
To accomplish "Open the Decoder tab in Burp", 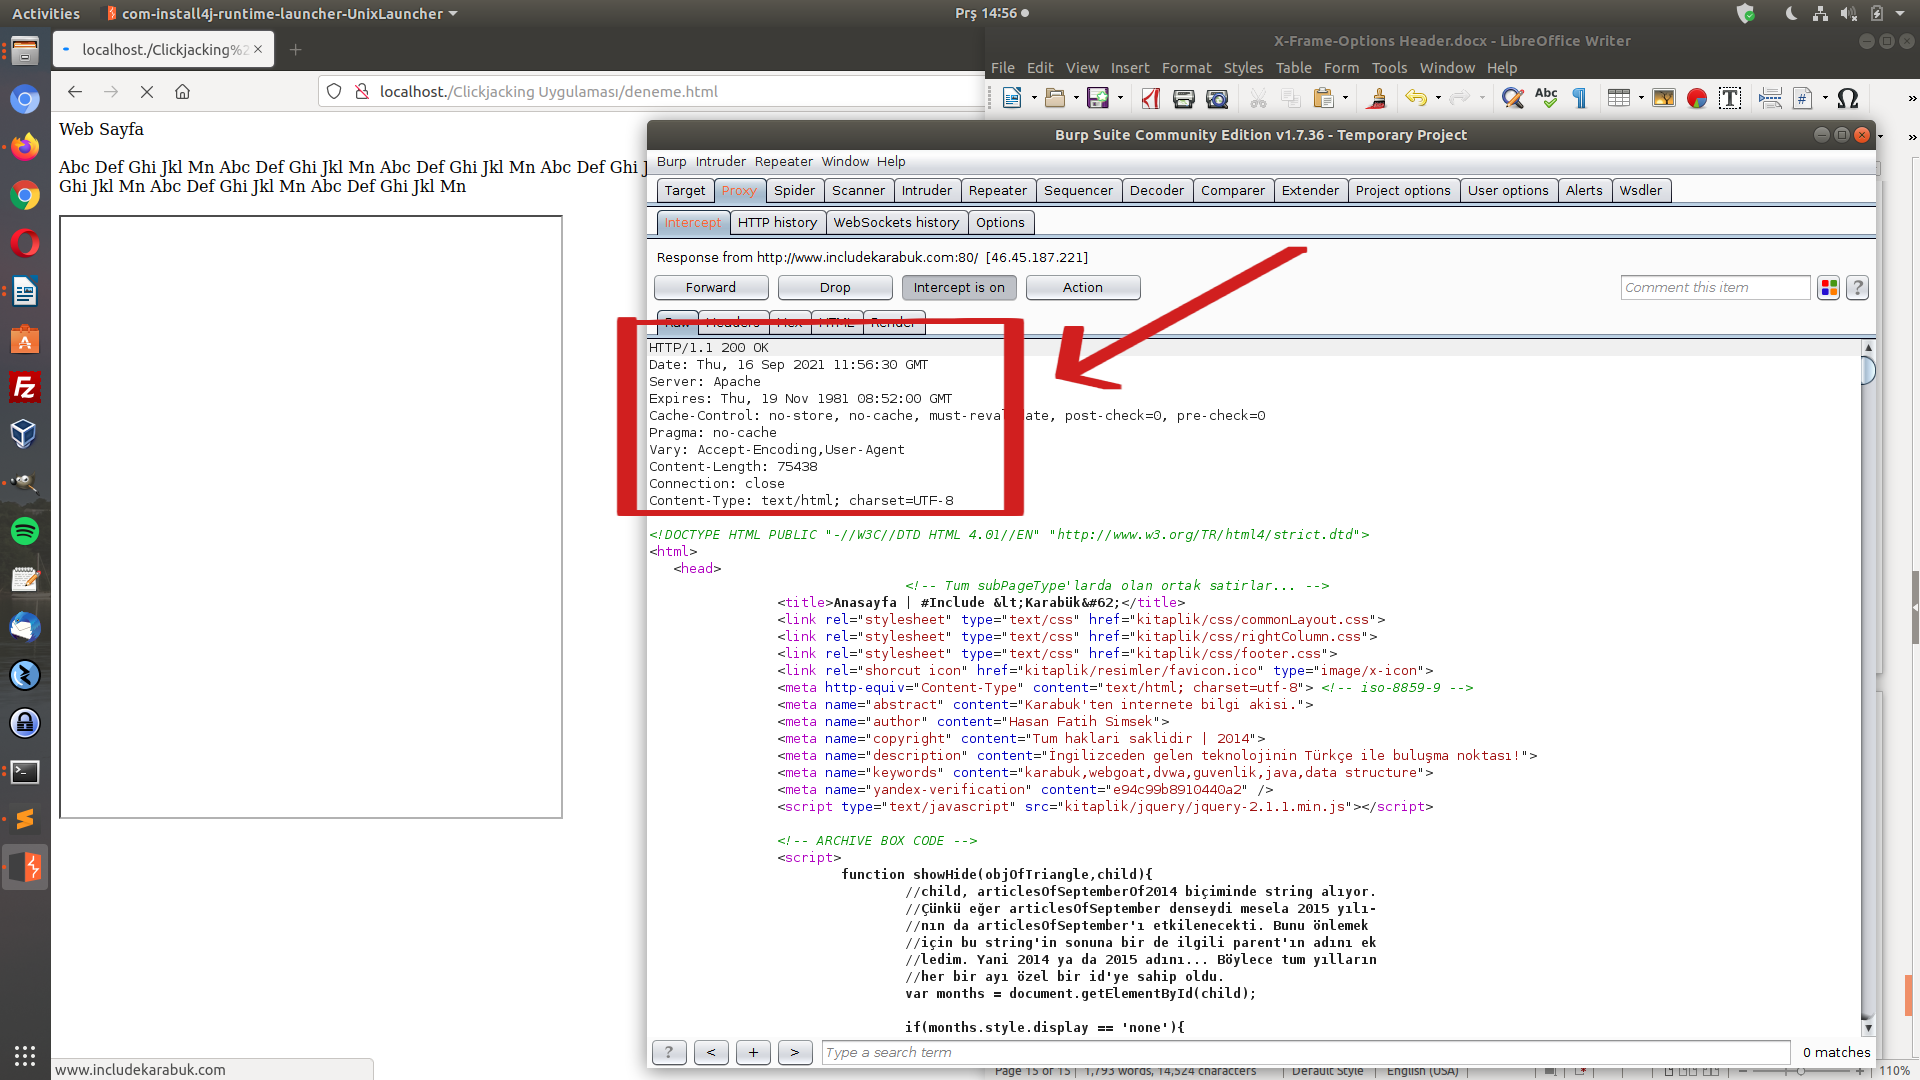I will pos(1157,190).
